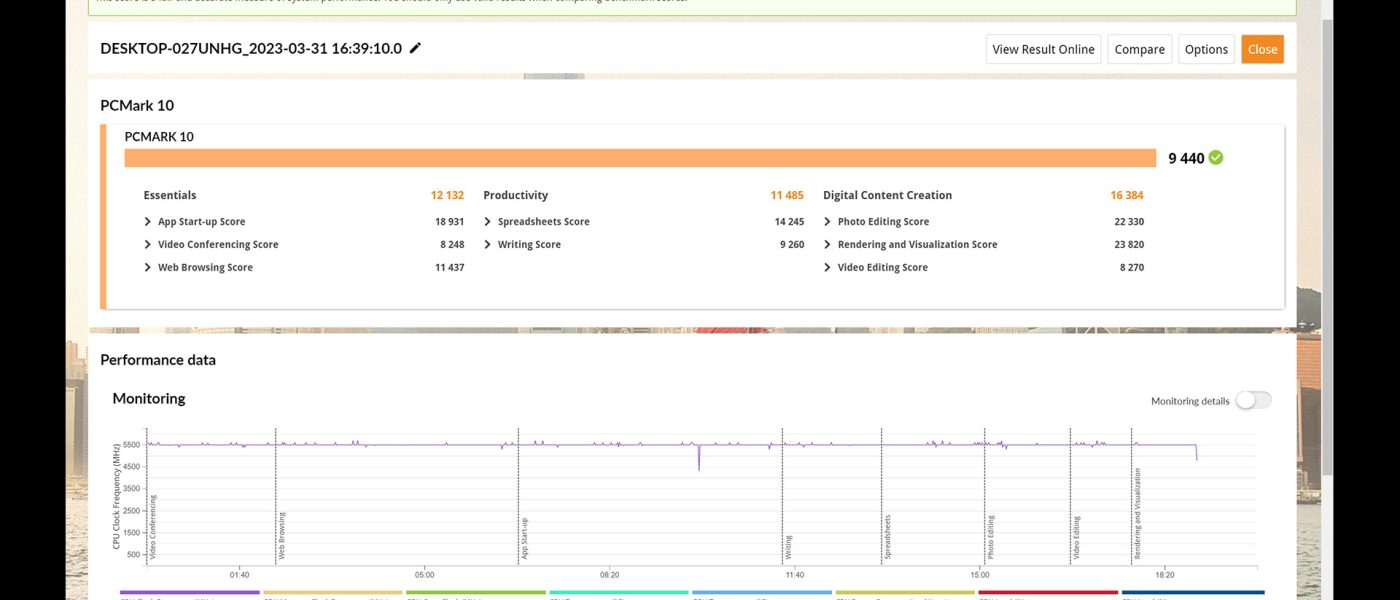Click the orange PCMark 10 score bar

click(x=640, y=158)
